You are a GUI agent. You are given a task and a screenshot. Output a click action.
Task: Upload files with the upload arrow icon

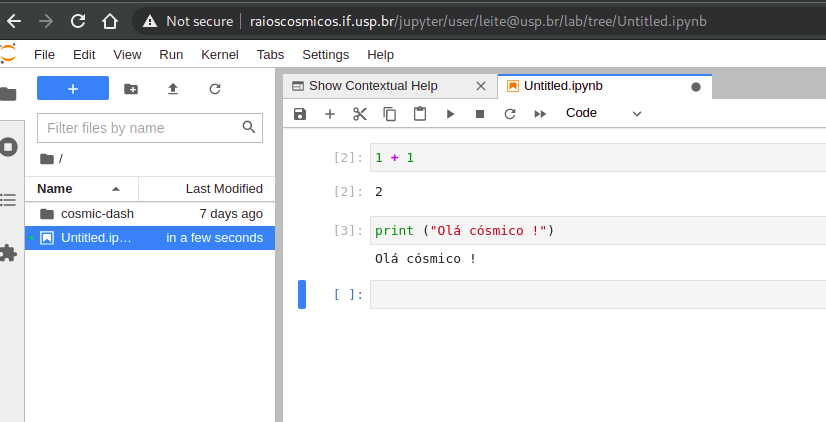tap(173, 89)
